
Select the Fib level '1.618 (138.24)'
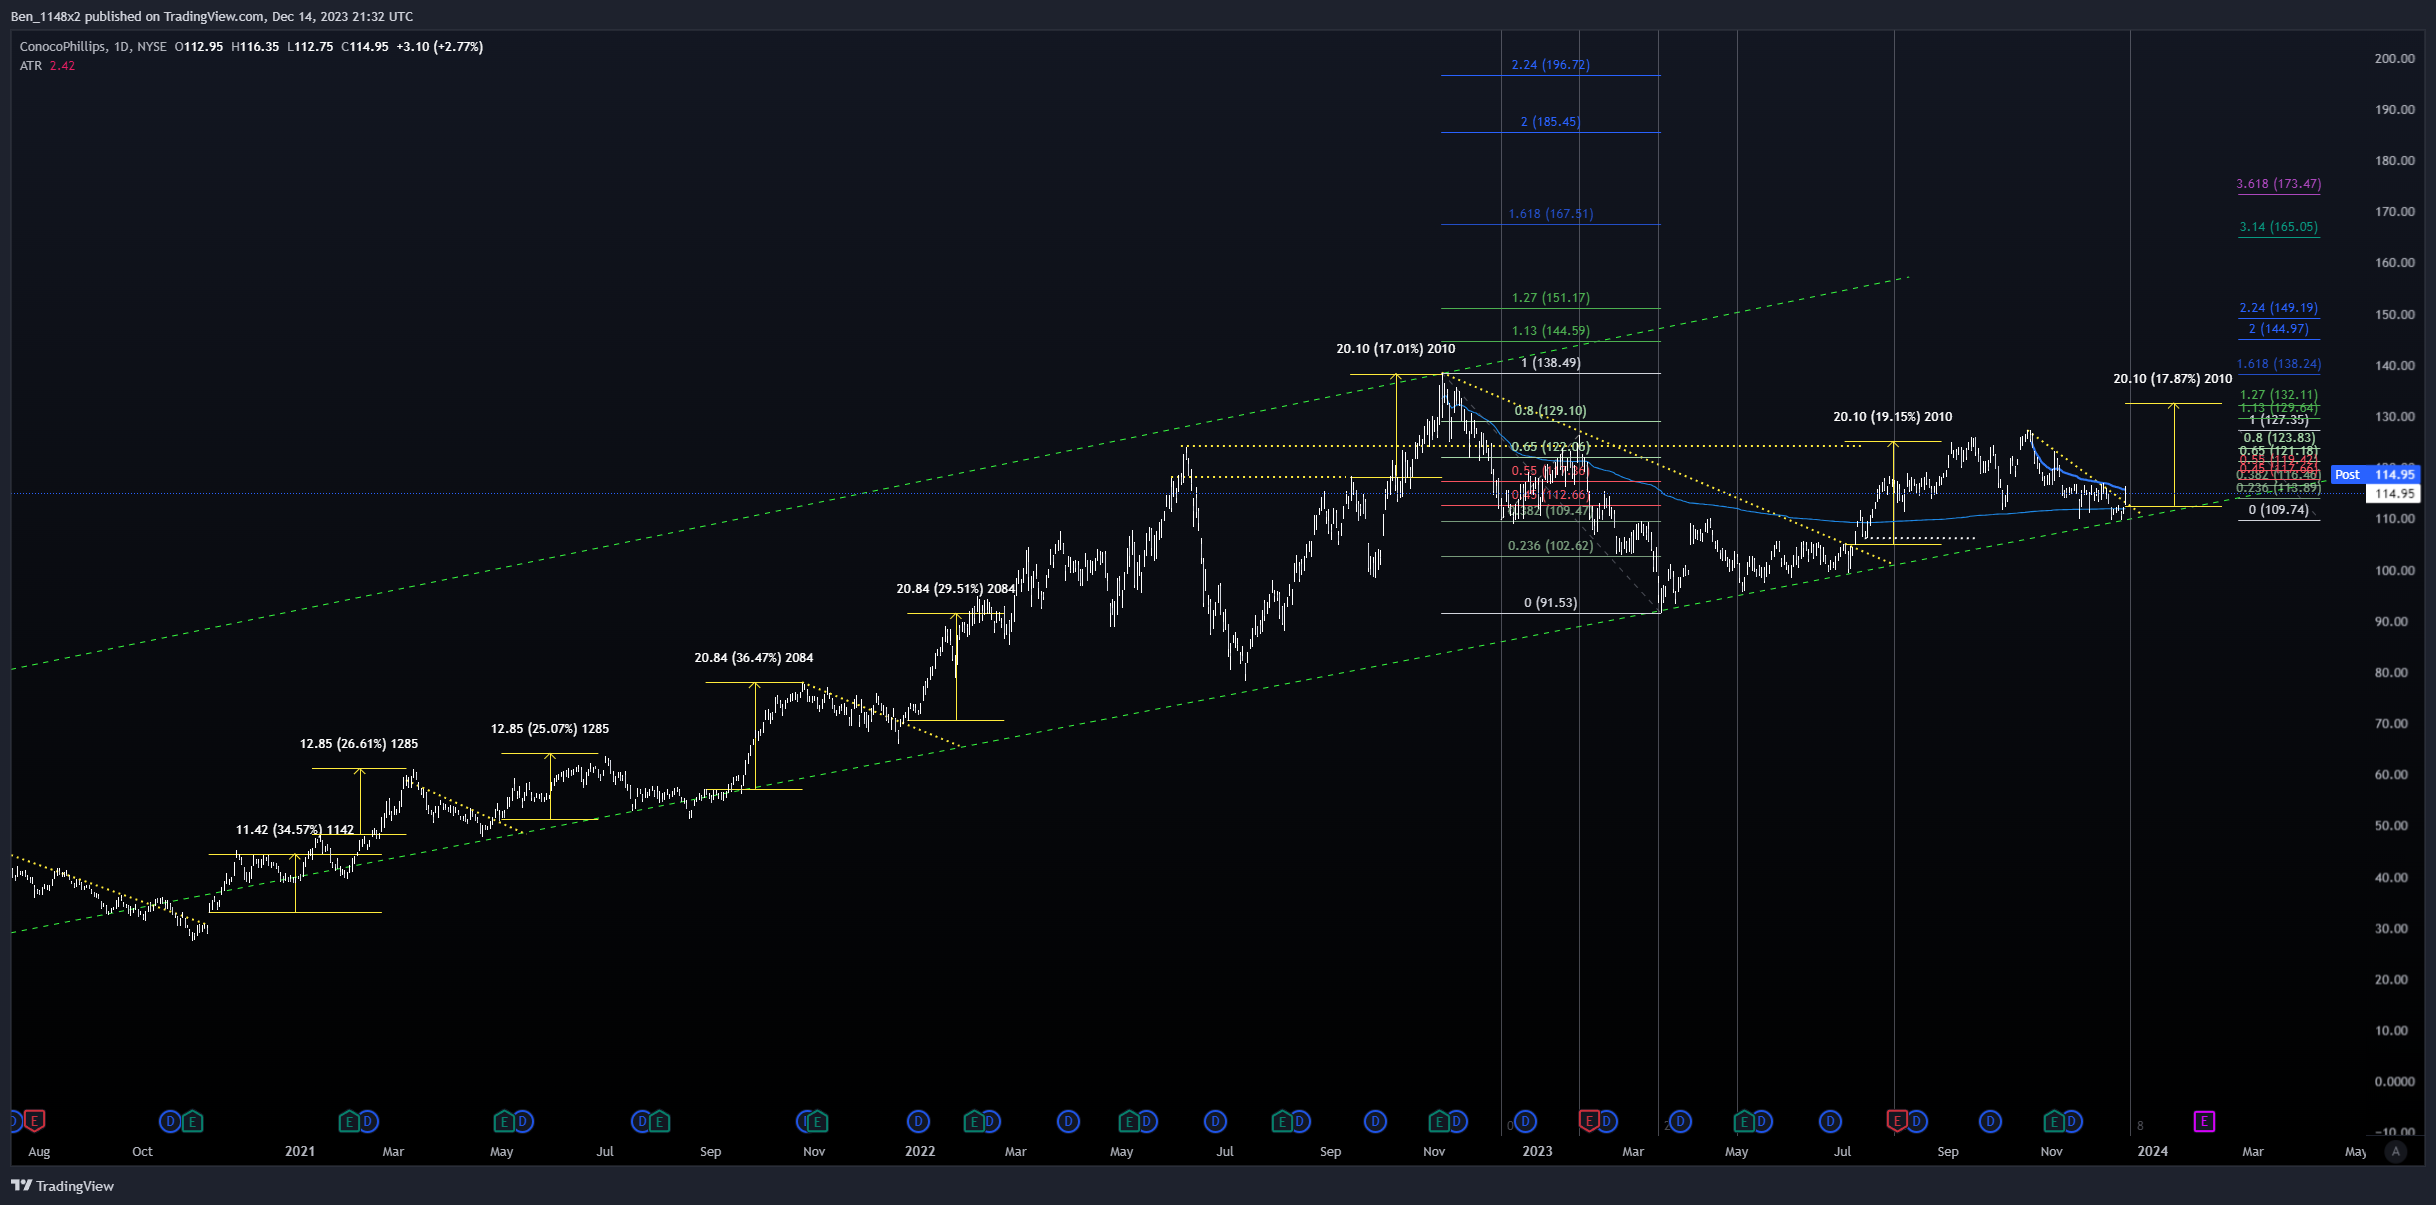click(x=2279, y=363)
